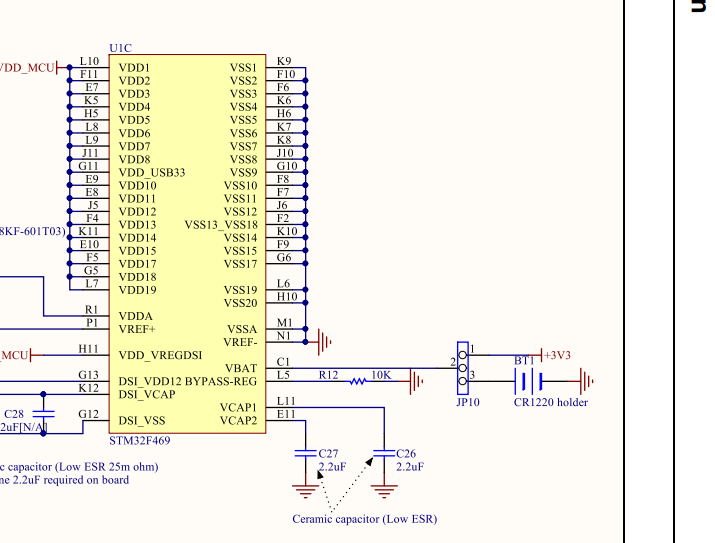Click the DSI_VDD12 pin label
Screen dimensions: 715x543
click(x=150, y=382)
